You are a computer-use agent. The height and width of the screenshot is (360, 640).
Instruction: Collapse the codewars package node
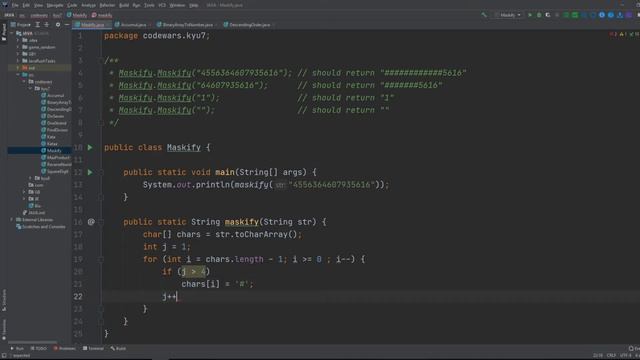(x=24, y=82)
